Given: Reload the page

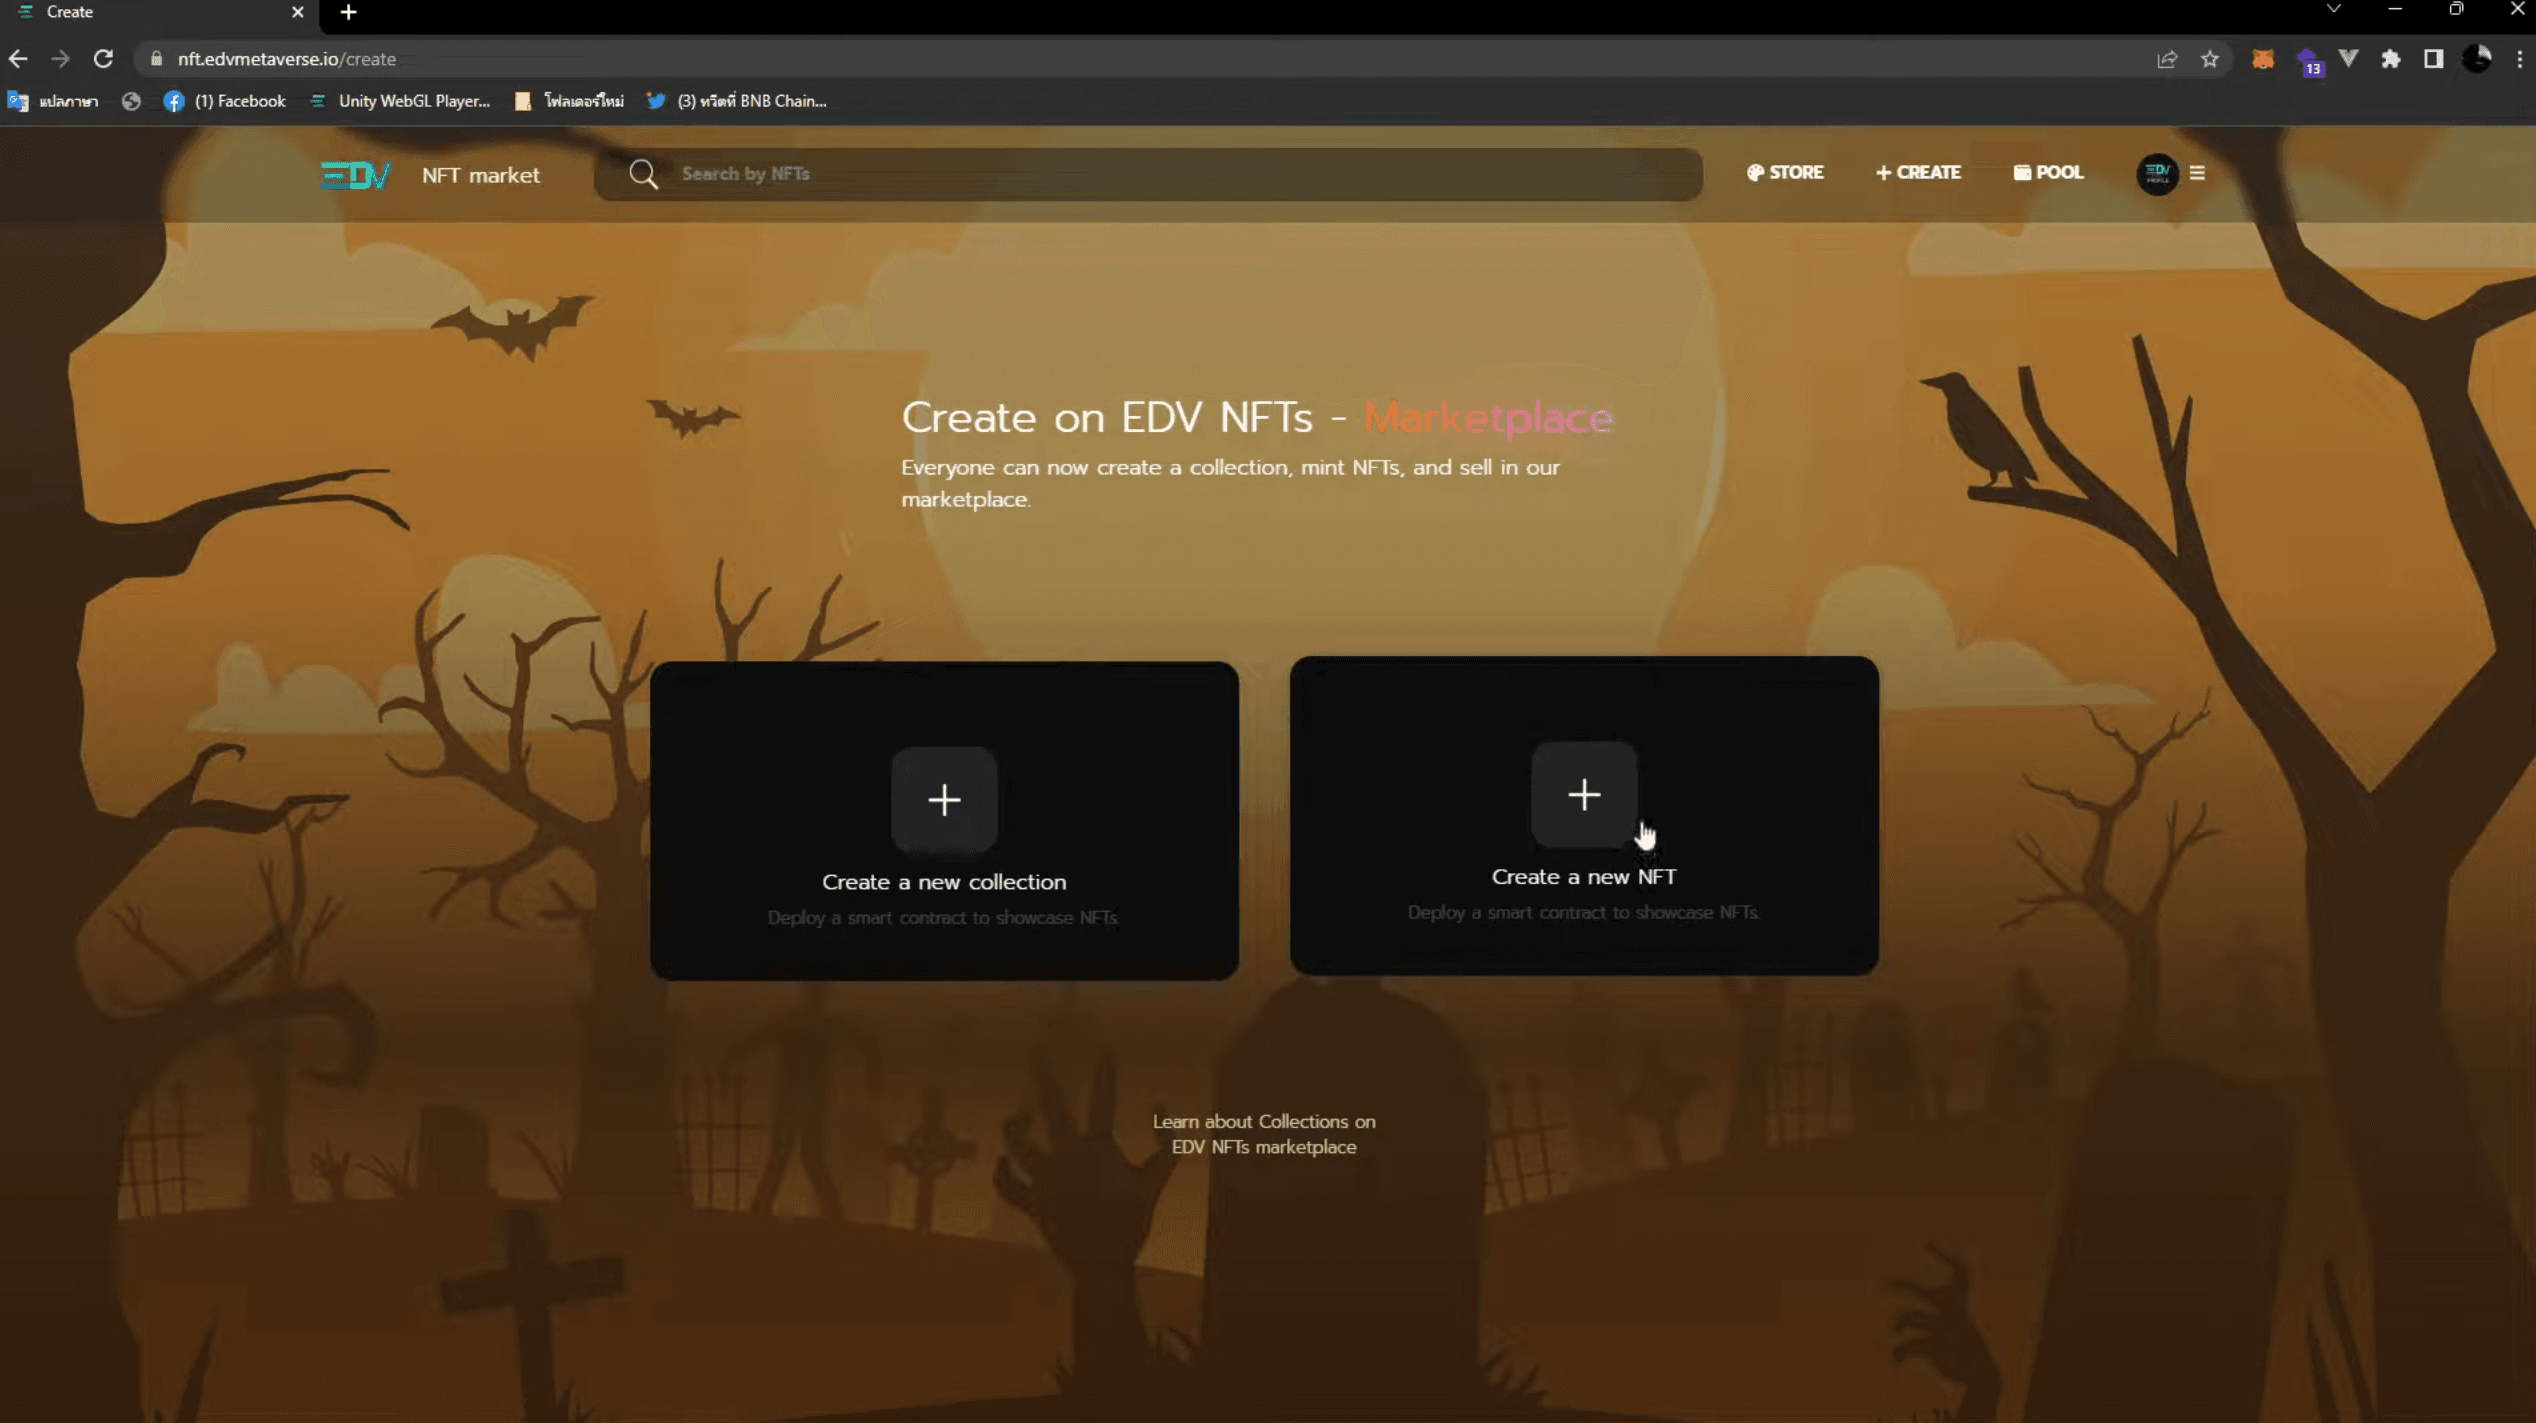Looking at the screenshot, I should 103,59.
